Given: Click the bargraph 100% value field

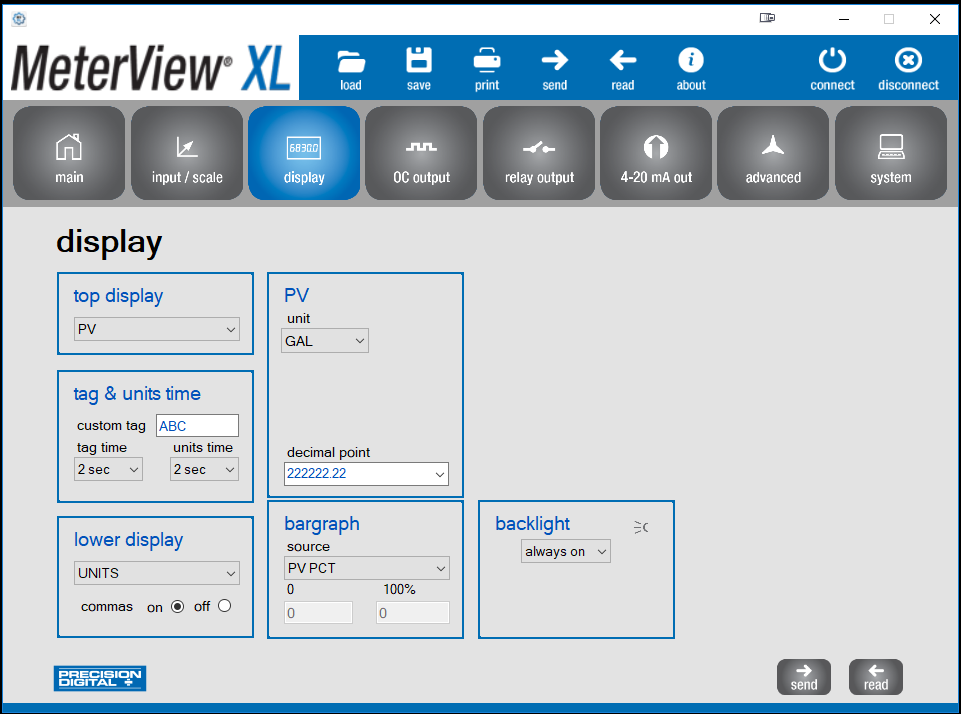Looking at the screenshot, I should pyautogui.click(x=412, y=613).
